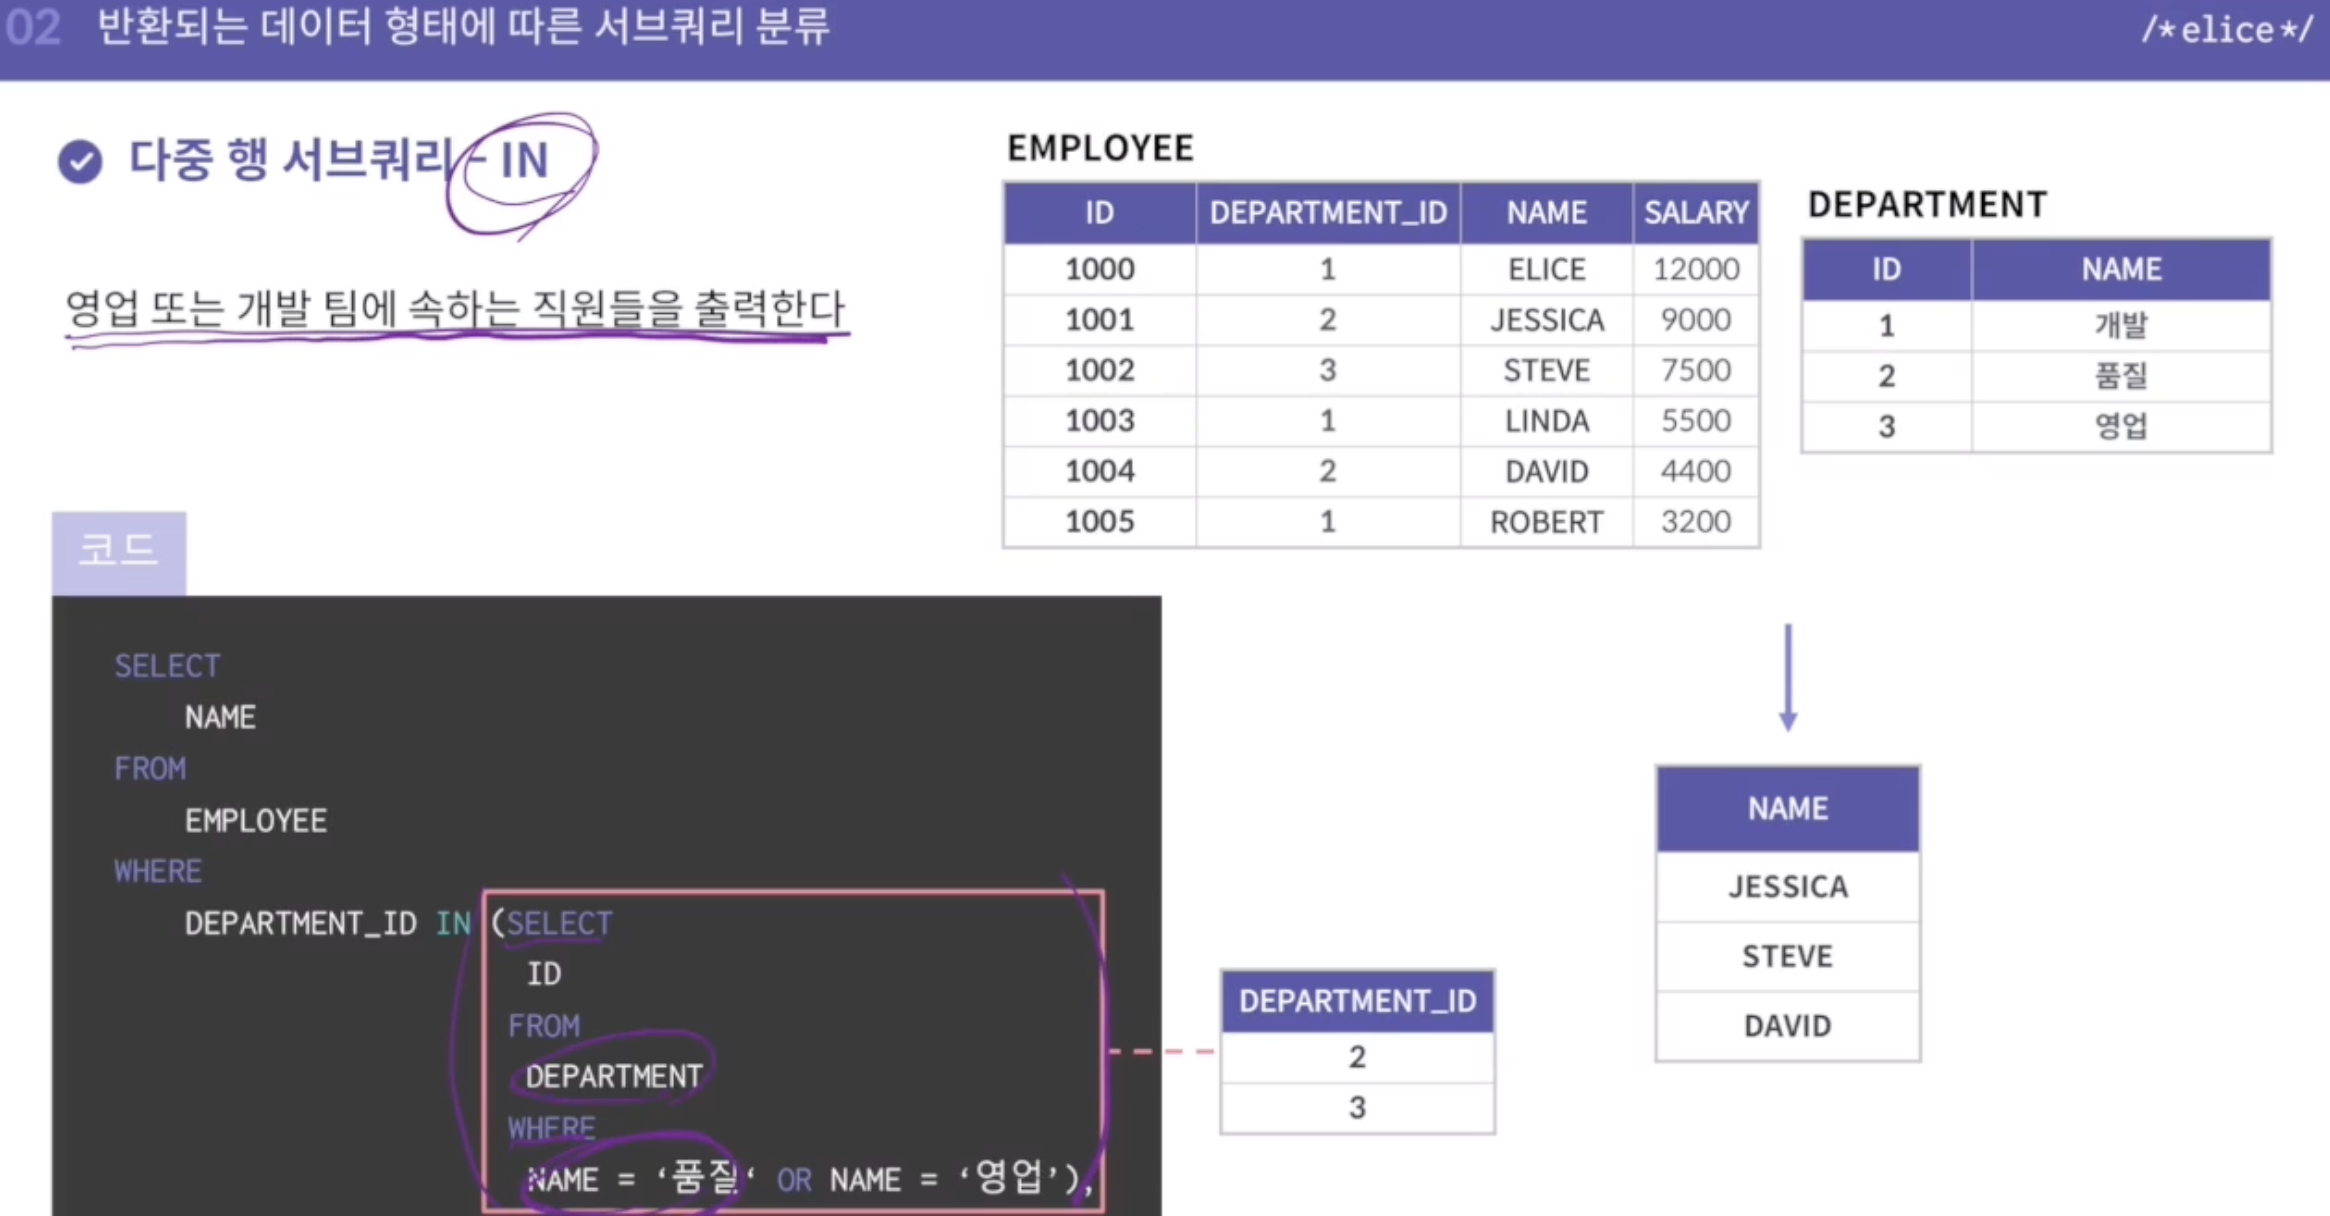Click the circled DEPARTMENT in code
Image resolution: width=2330 pixels, height=1216 pixels.
click(613, 1076)
